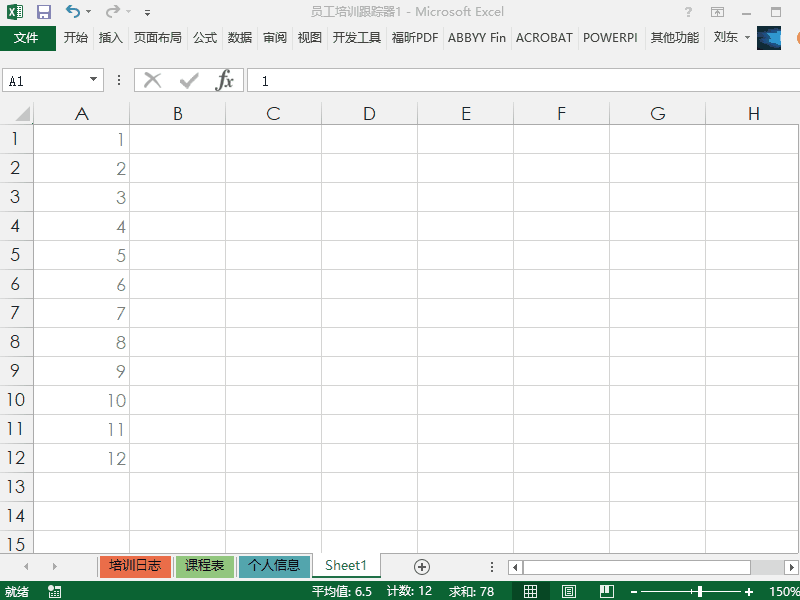The image size is (800, 600).
Task: Click the Undo arrow icon
Action: pyautogui.click(x=72, y=12)
